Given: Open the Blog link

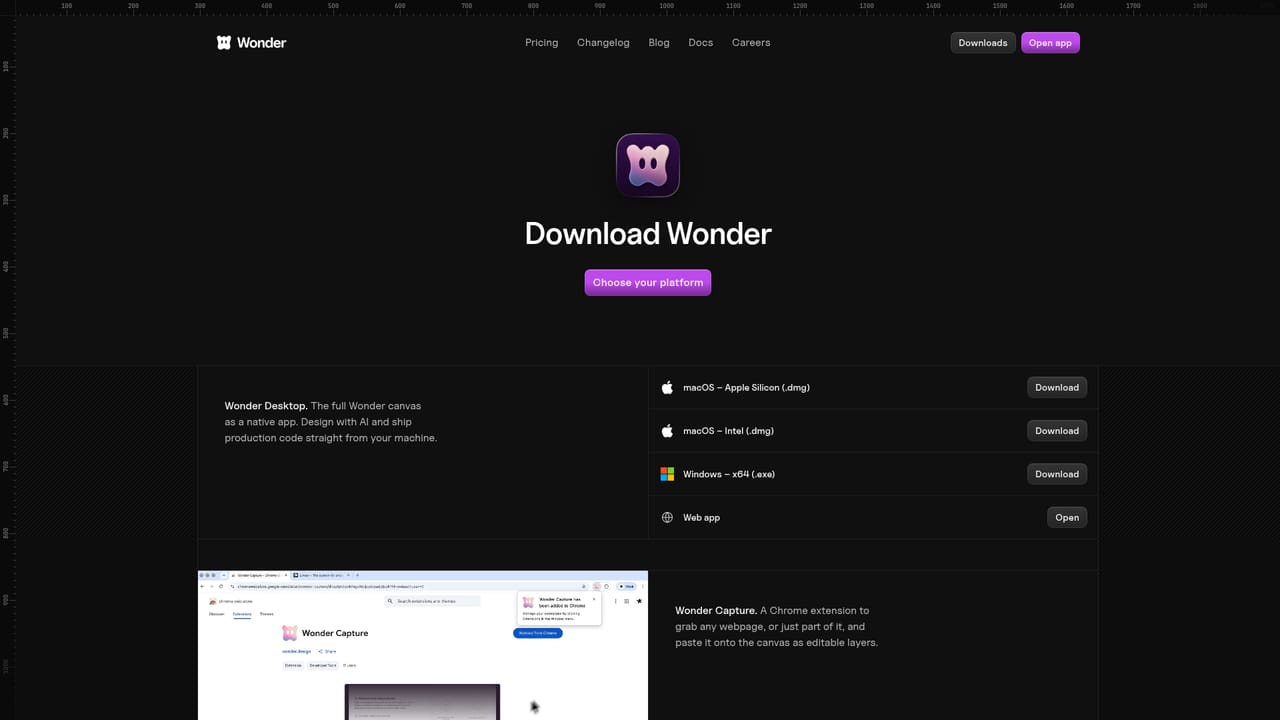Looking at the screenshot, I should 659,42.
